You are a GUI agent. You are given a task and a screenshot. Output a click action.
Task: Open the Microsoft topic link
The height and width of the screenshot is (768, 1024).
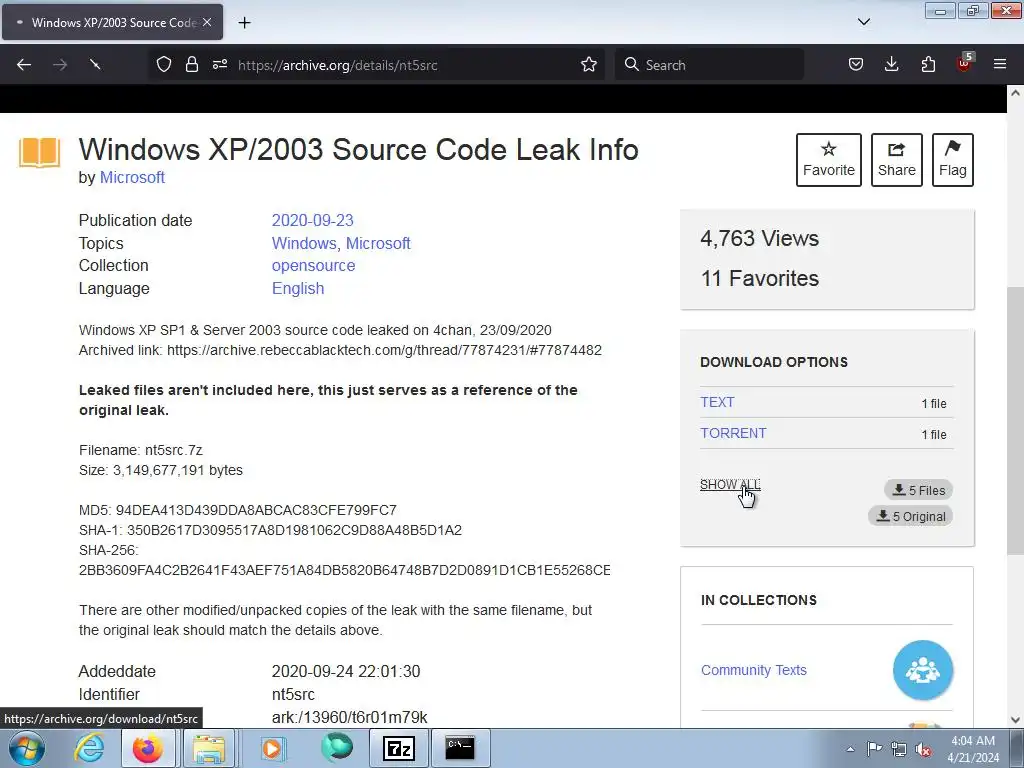[378, 244]
